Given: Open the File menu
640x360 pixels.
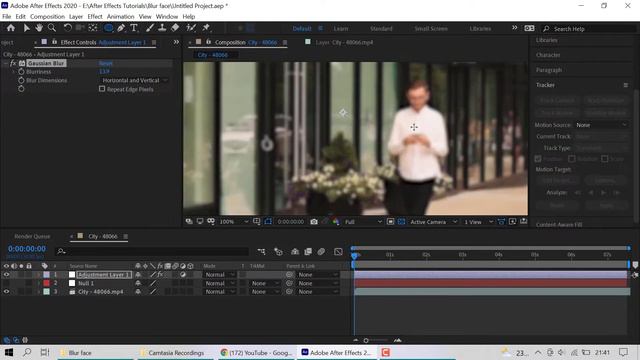Looking at the screenshot, I should click(x=7, y=17).
